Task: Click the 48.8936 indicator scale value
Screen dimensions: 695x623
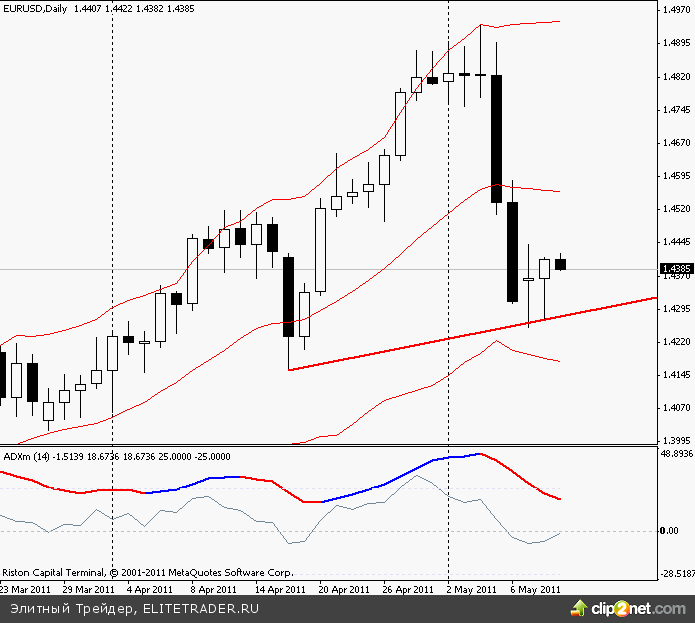Action: tap(677, 454)
